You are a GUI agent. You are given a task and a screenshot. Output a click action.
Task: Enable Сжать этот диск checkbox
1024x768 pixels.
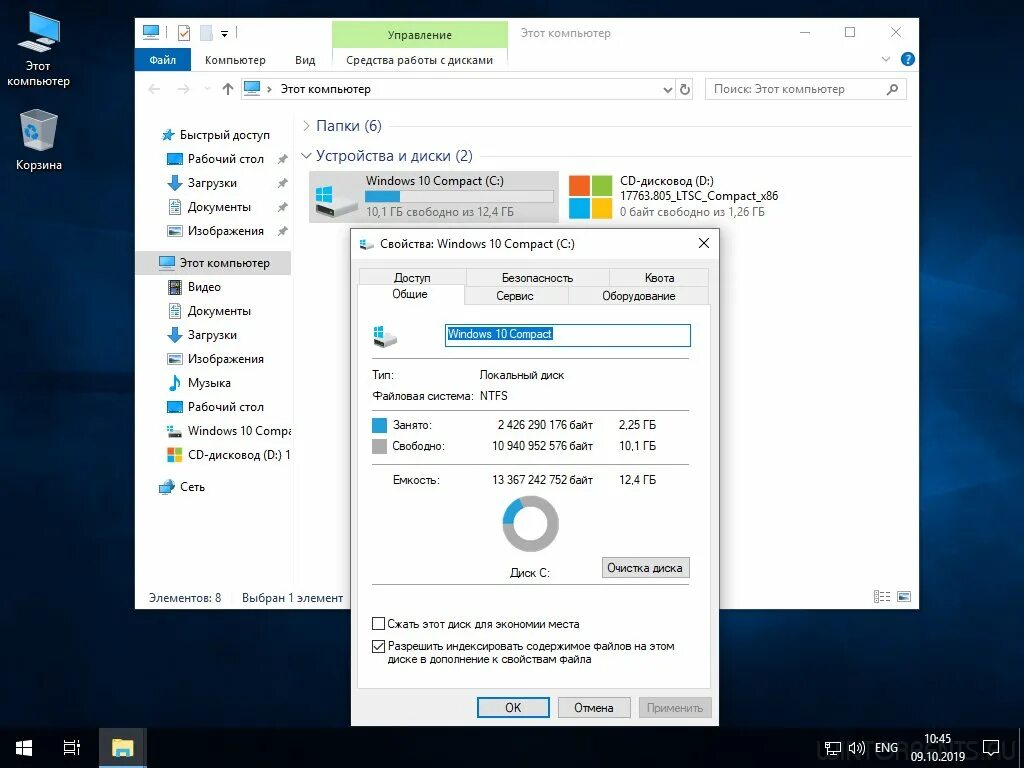(x=378, y=624)
